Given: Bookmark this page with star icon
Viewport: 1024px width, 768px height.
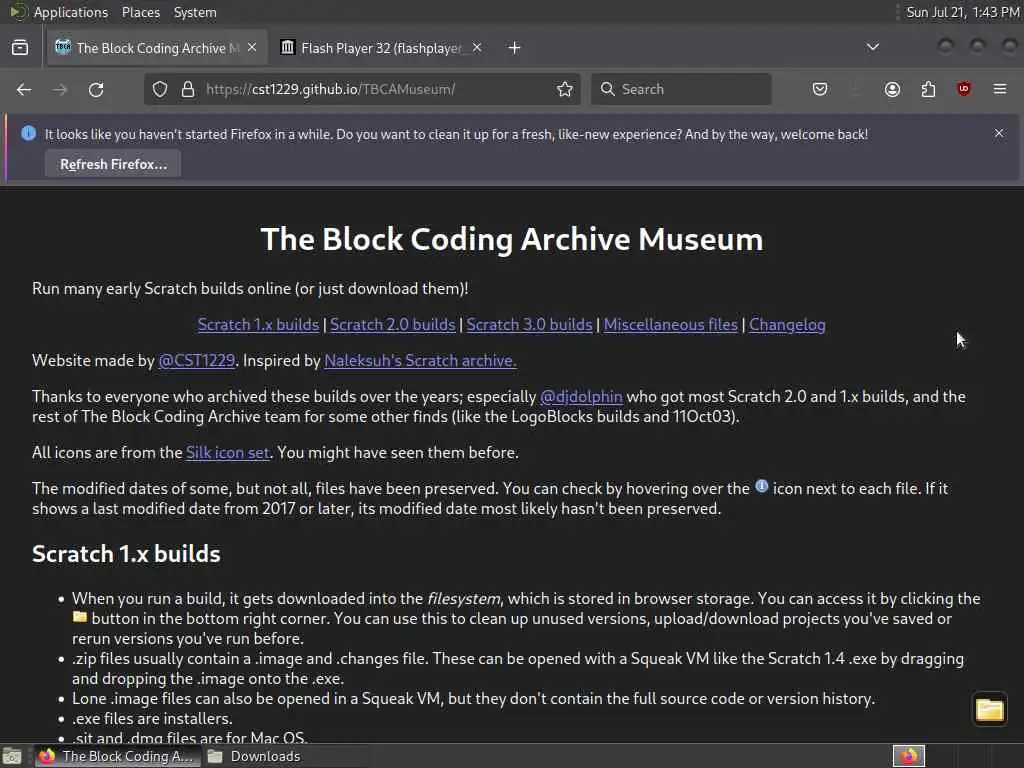Looking at the screenshot, I should coord(565,89).
